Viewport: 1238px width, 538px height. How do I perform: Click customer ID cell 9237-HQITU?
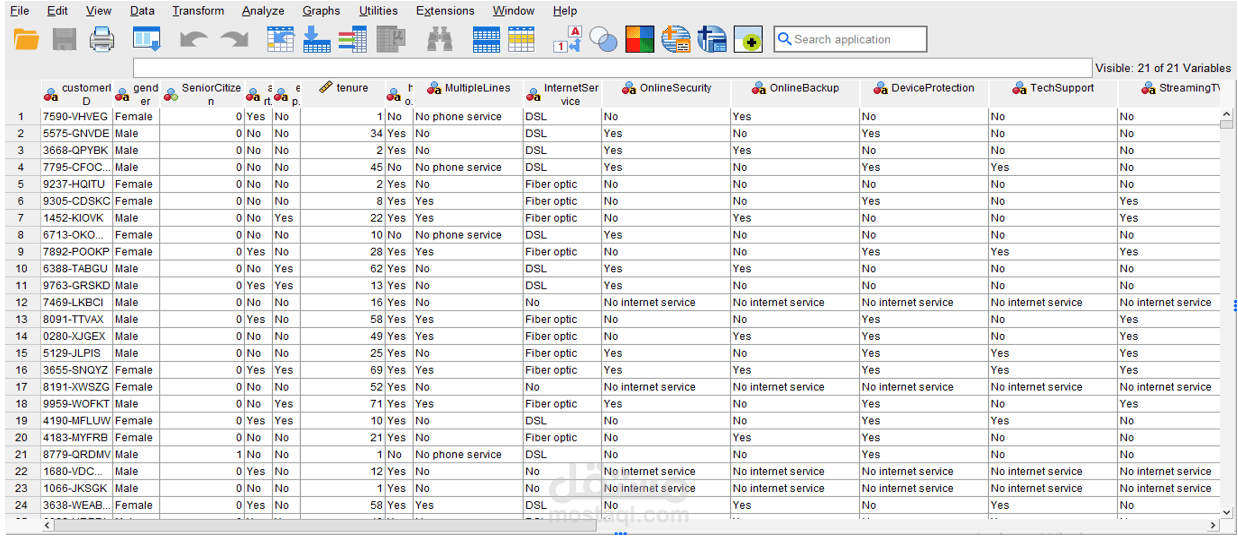pyautogui.click(x=76, y=184)
